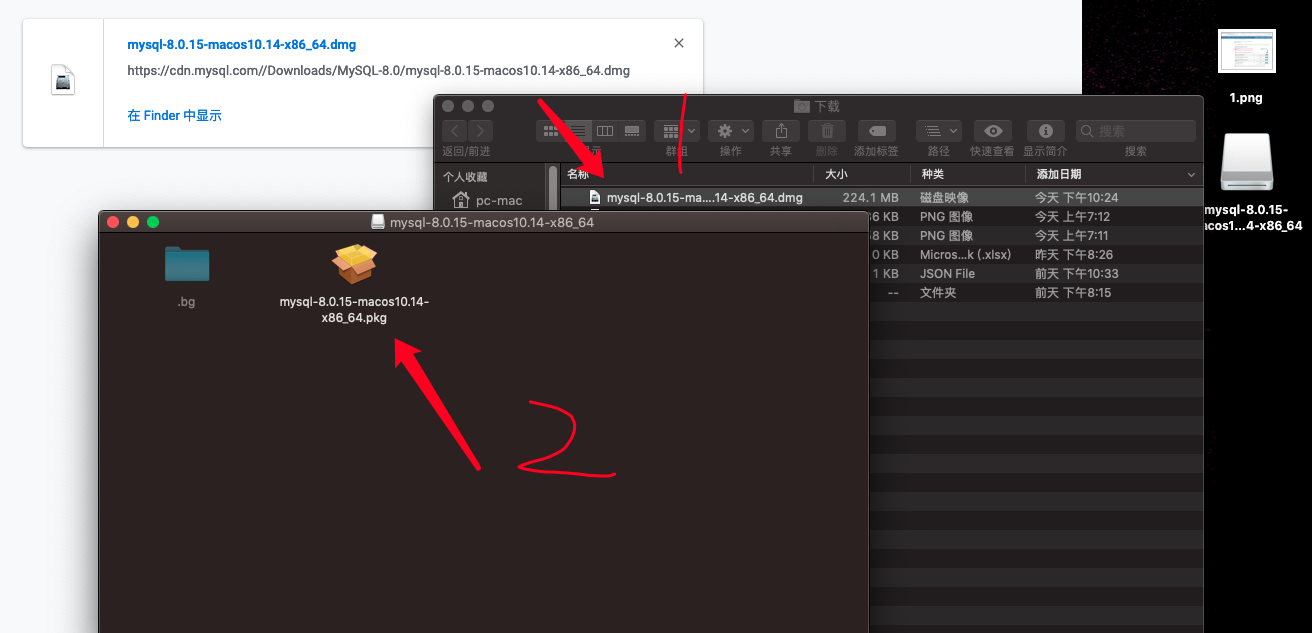
Task: Click 个人收藏 sidebar section header
Action: 467,176
